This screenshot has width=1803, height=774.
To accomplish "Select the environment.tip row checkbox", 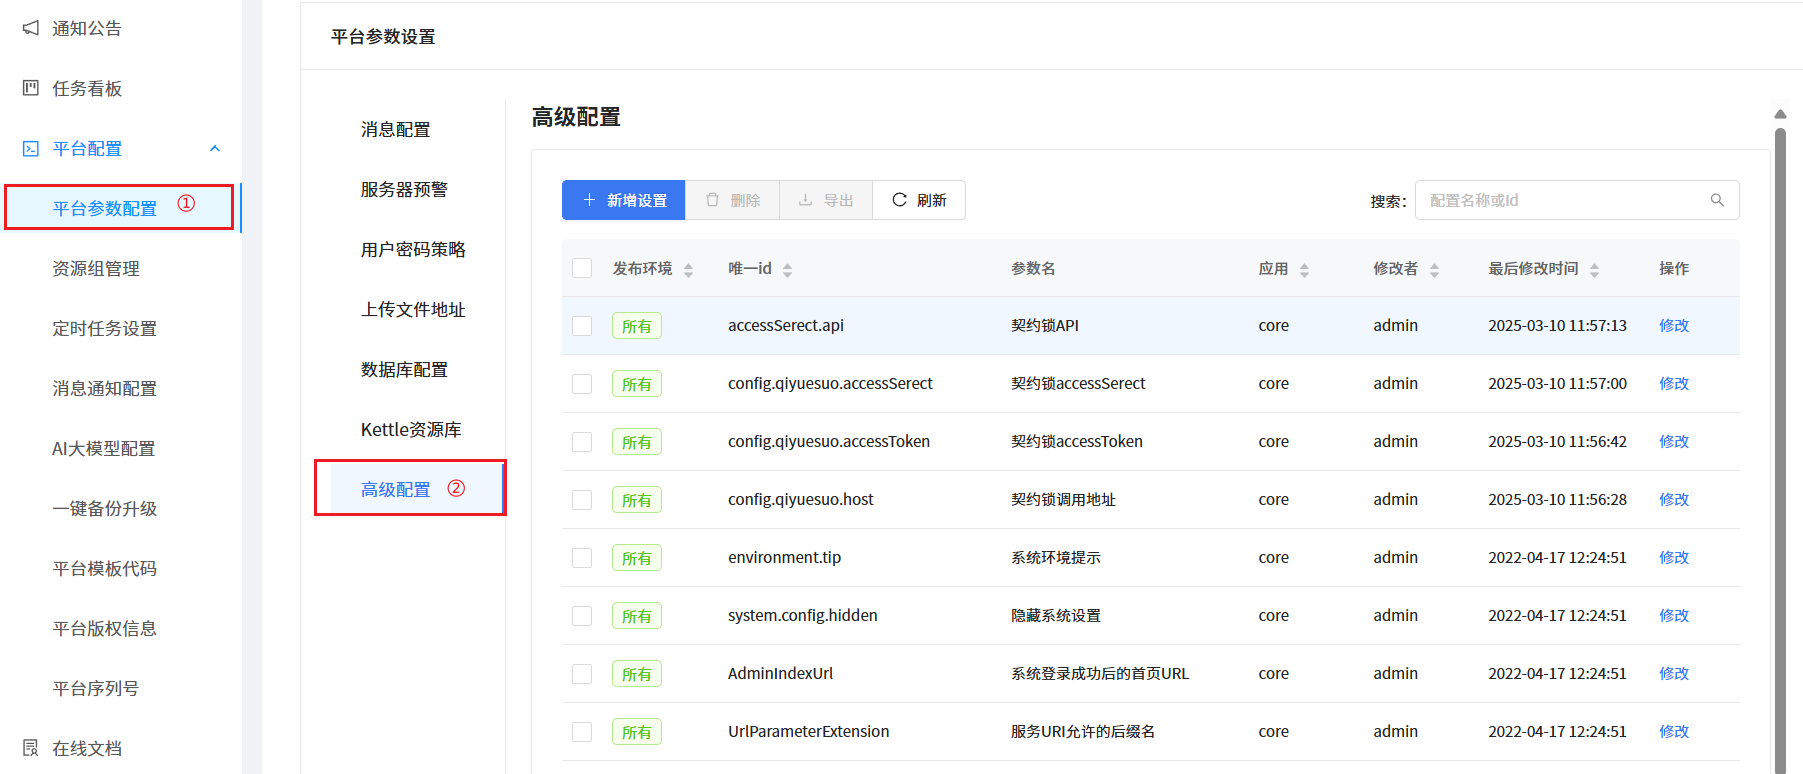I will (x=582, y=558).
